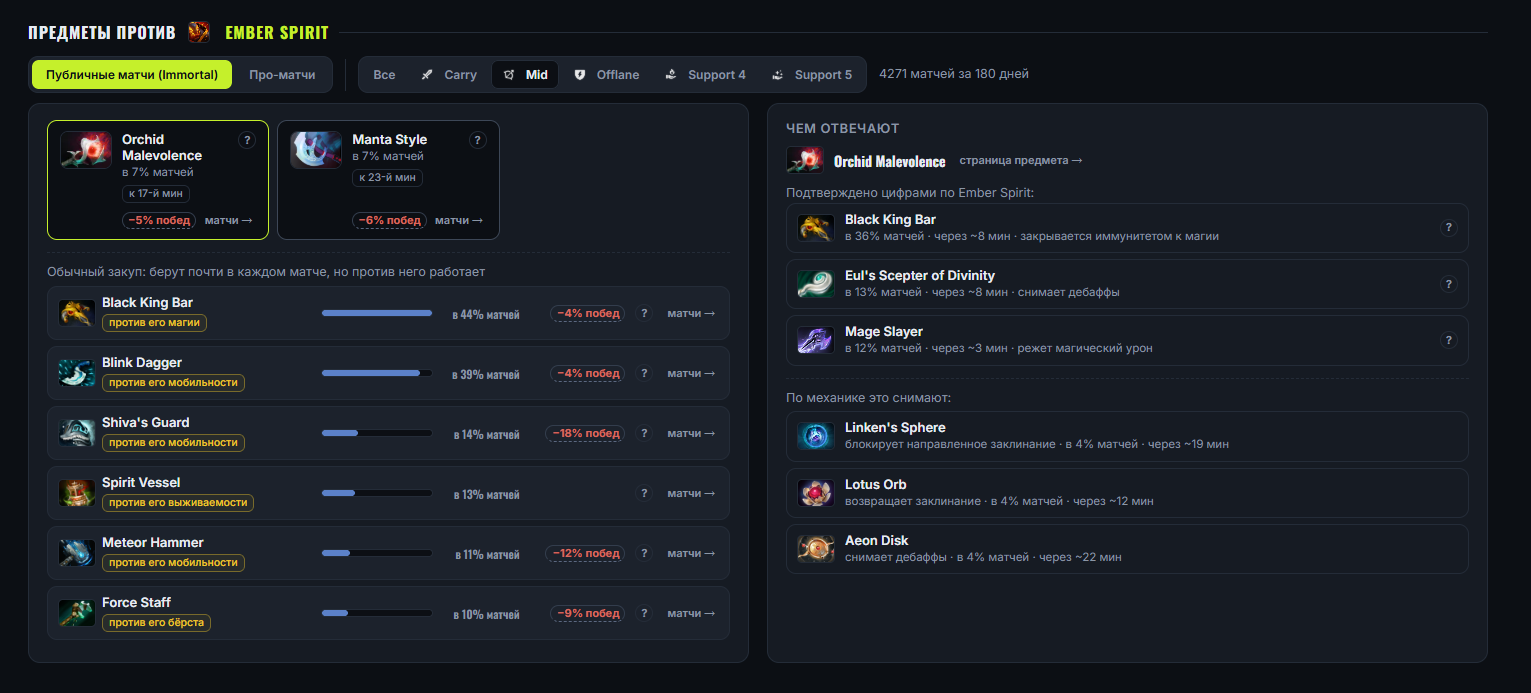
Task: Open question mark for Black King Bar response
Action: pos(1448,228)
